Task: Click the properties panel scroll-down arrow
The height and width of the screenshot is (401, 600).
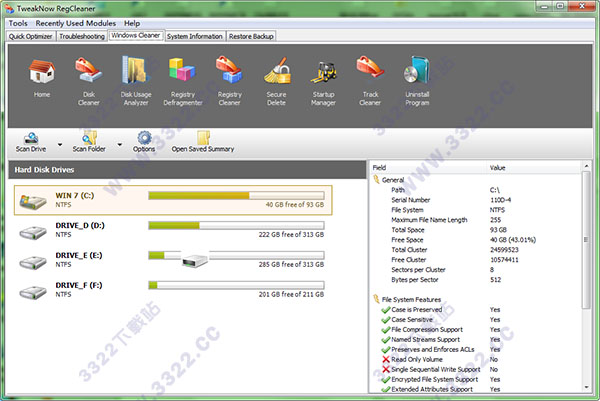Action: point(586,388)
